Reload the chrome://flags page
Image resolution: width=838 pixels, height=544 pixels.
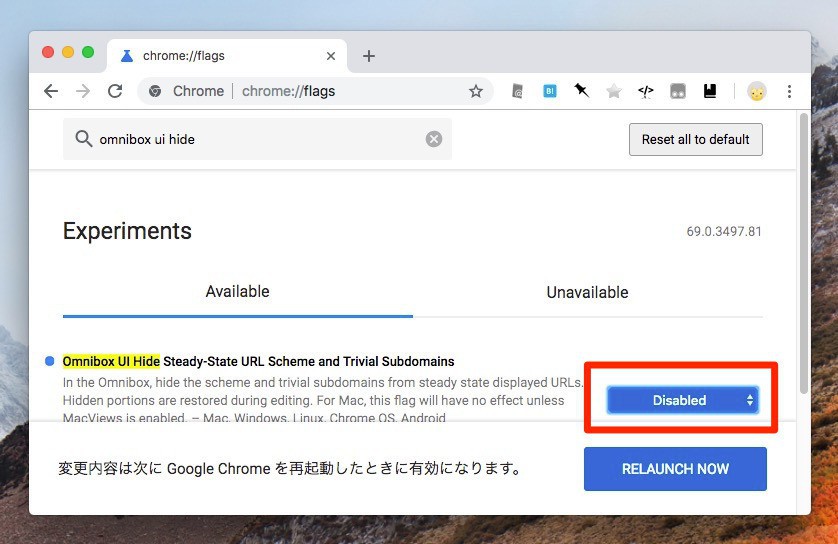point(115,91)
